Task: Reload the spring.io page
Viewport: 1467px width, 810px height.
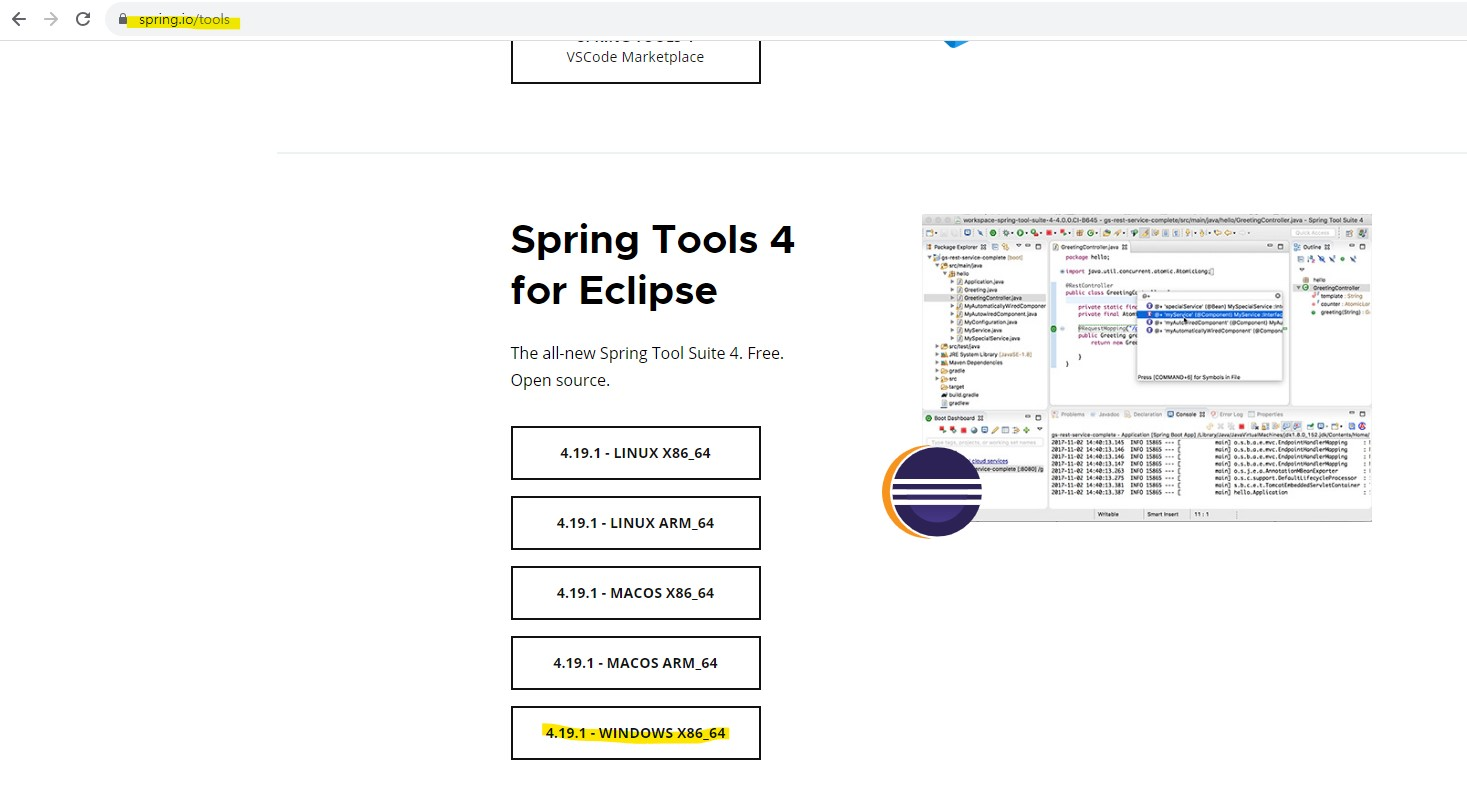Action: [84, 19]
